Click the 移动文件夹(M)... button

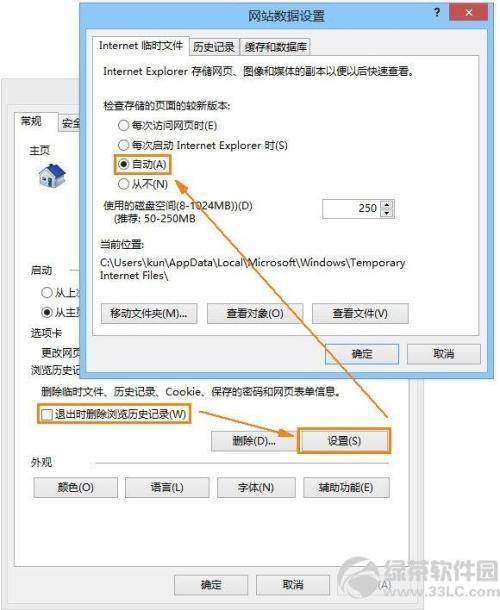tap(149, 314)
